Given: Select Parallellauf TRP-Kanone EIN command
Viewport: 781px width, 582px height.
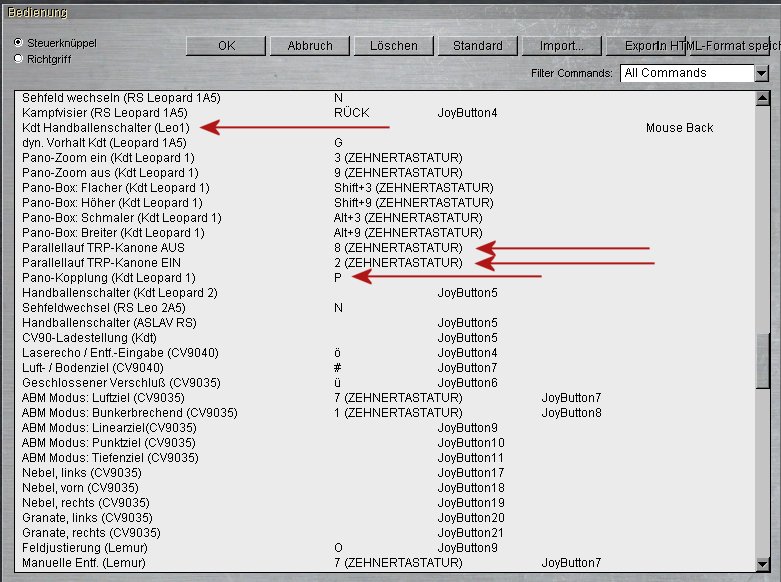Looking at the screenshot, I should (x=102, y=262).
